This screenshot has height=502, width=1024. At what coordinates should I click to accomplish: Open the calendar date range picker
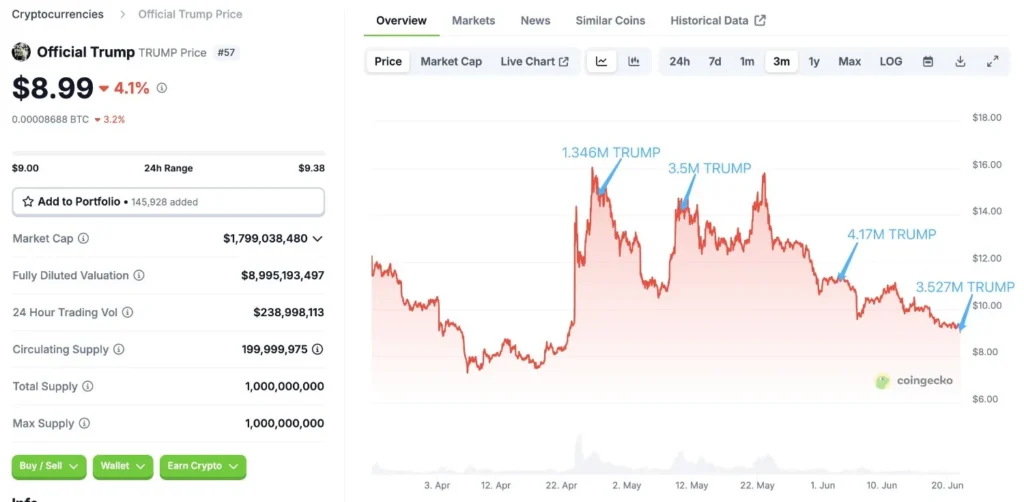tap(928, 61)
